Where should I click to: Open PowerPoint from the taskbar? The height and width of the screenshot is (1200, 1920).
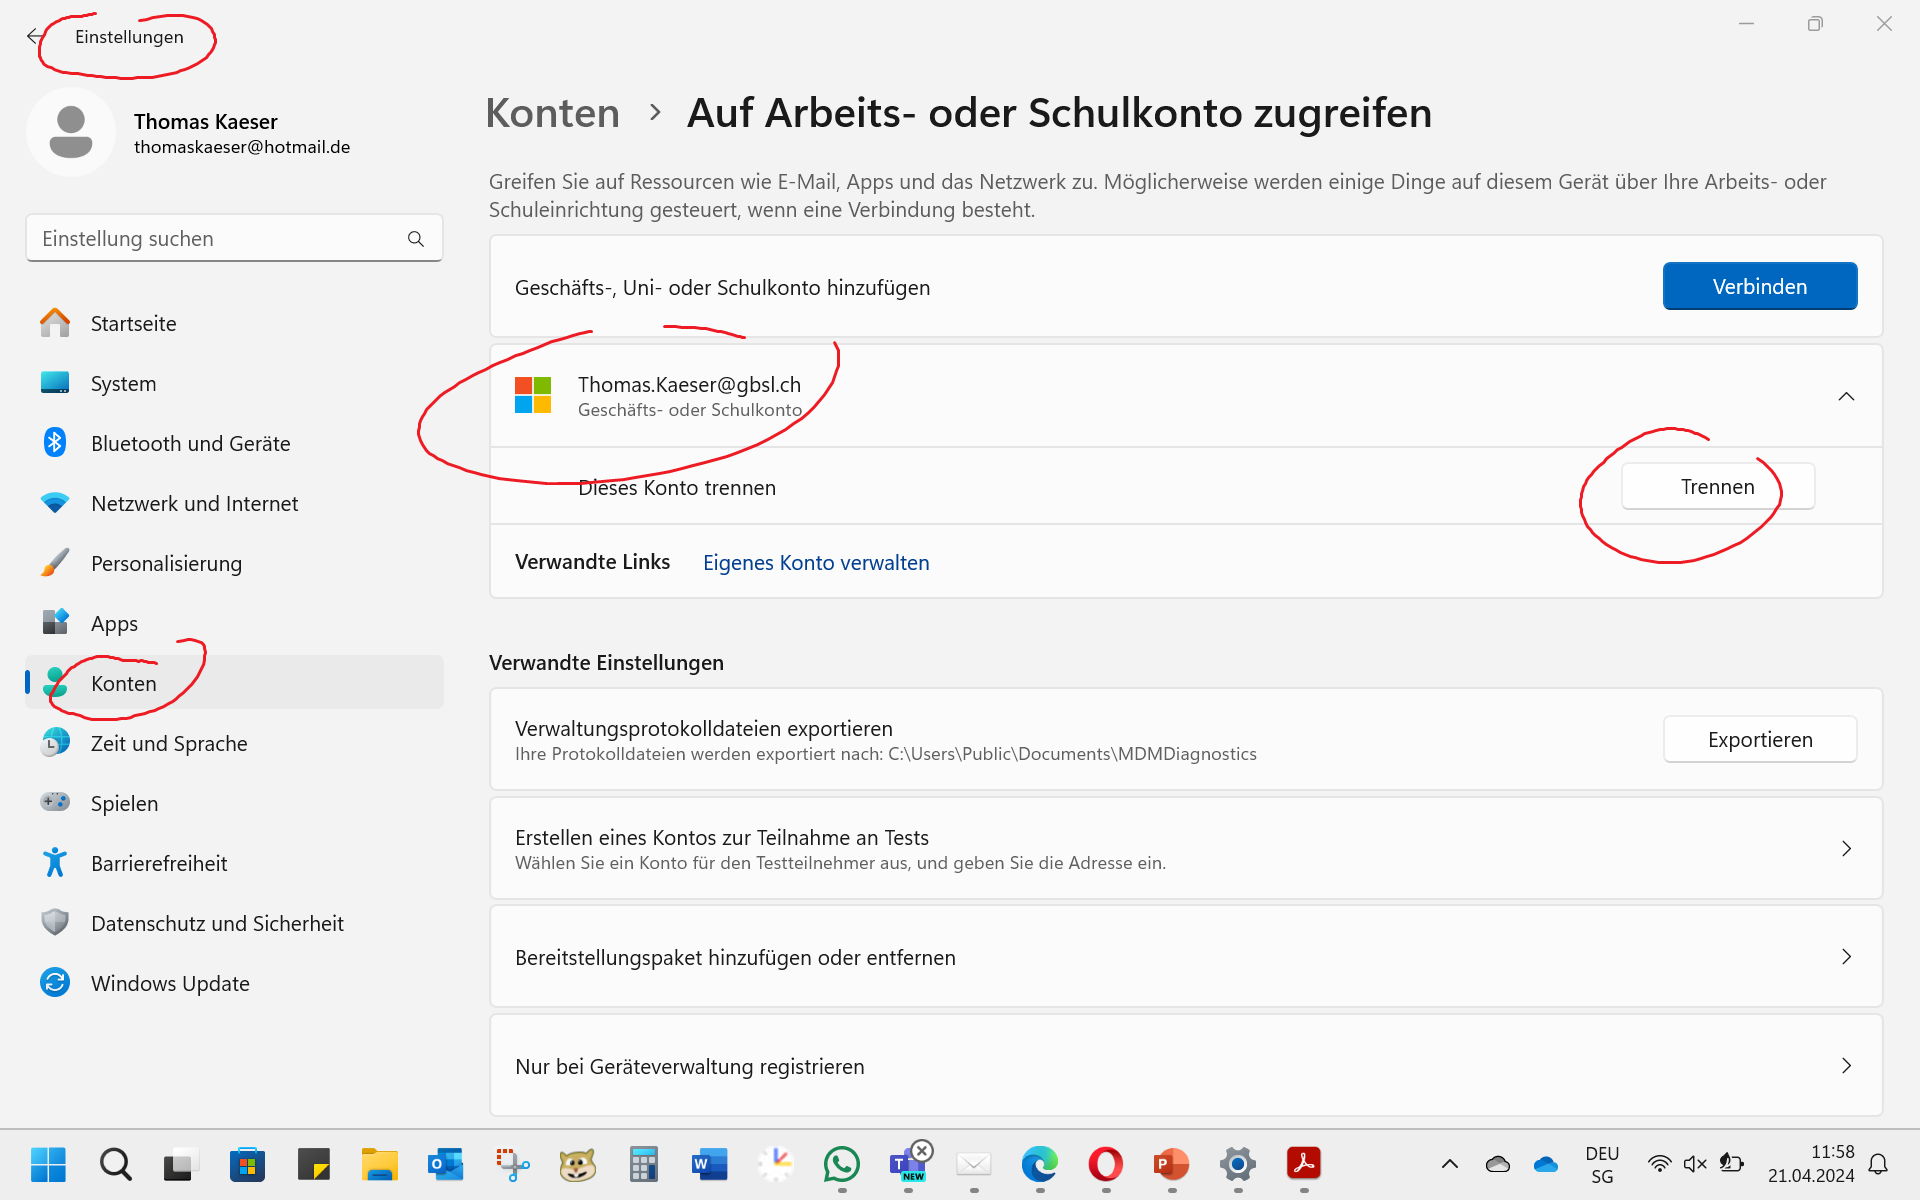tap(1170, 1164)
